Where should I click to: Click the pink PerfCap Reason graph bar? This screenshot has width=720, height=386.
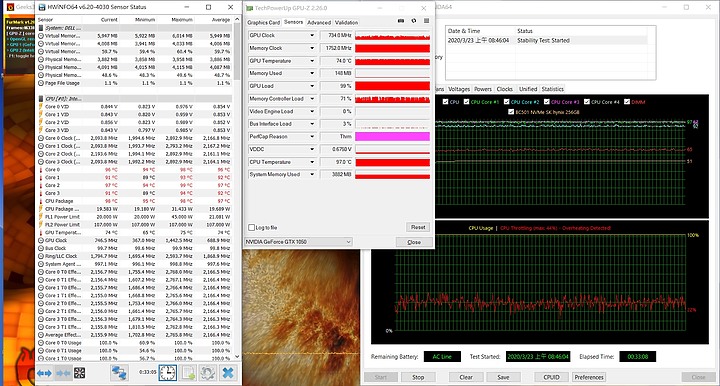(393, 136)
